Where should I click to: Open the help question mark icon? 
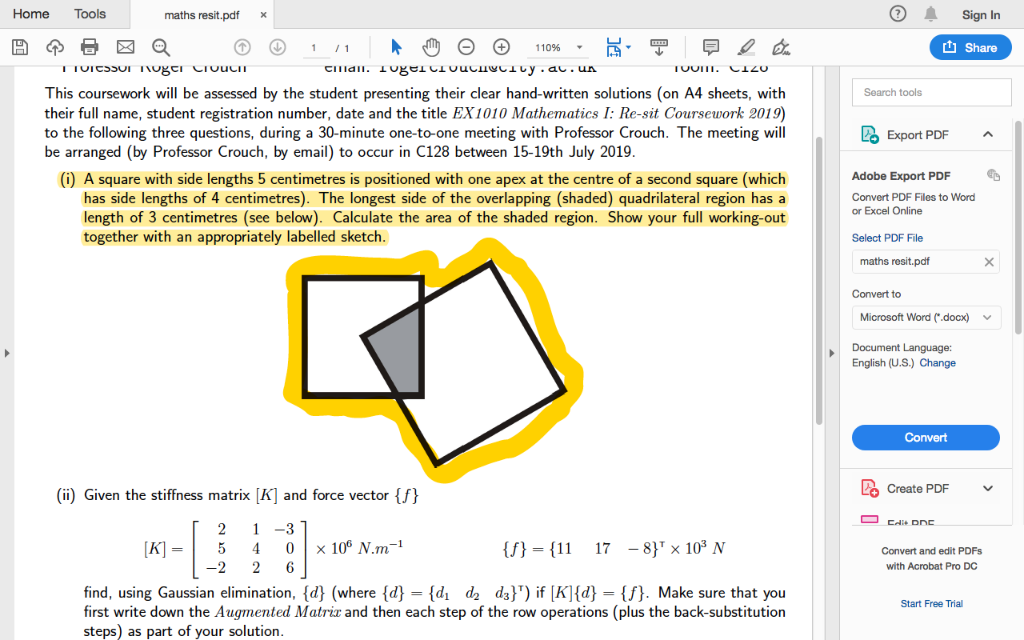coord(898,14)
